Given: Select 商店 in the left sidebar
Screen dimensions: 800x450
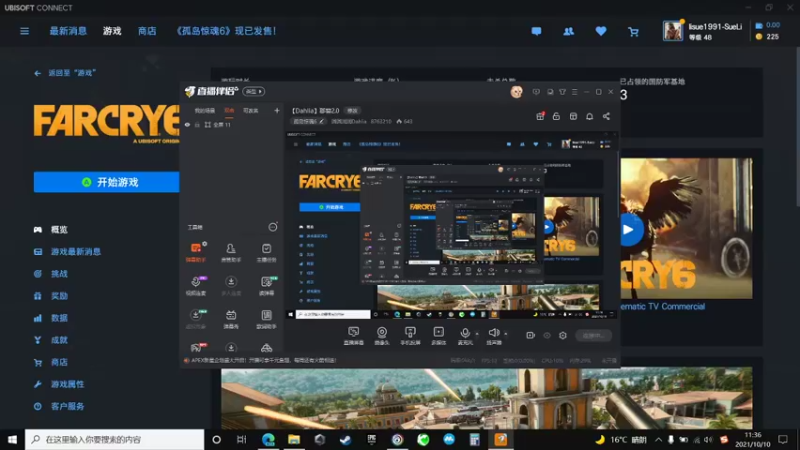Looking at the screenshot, I should pos(51,362).
